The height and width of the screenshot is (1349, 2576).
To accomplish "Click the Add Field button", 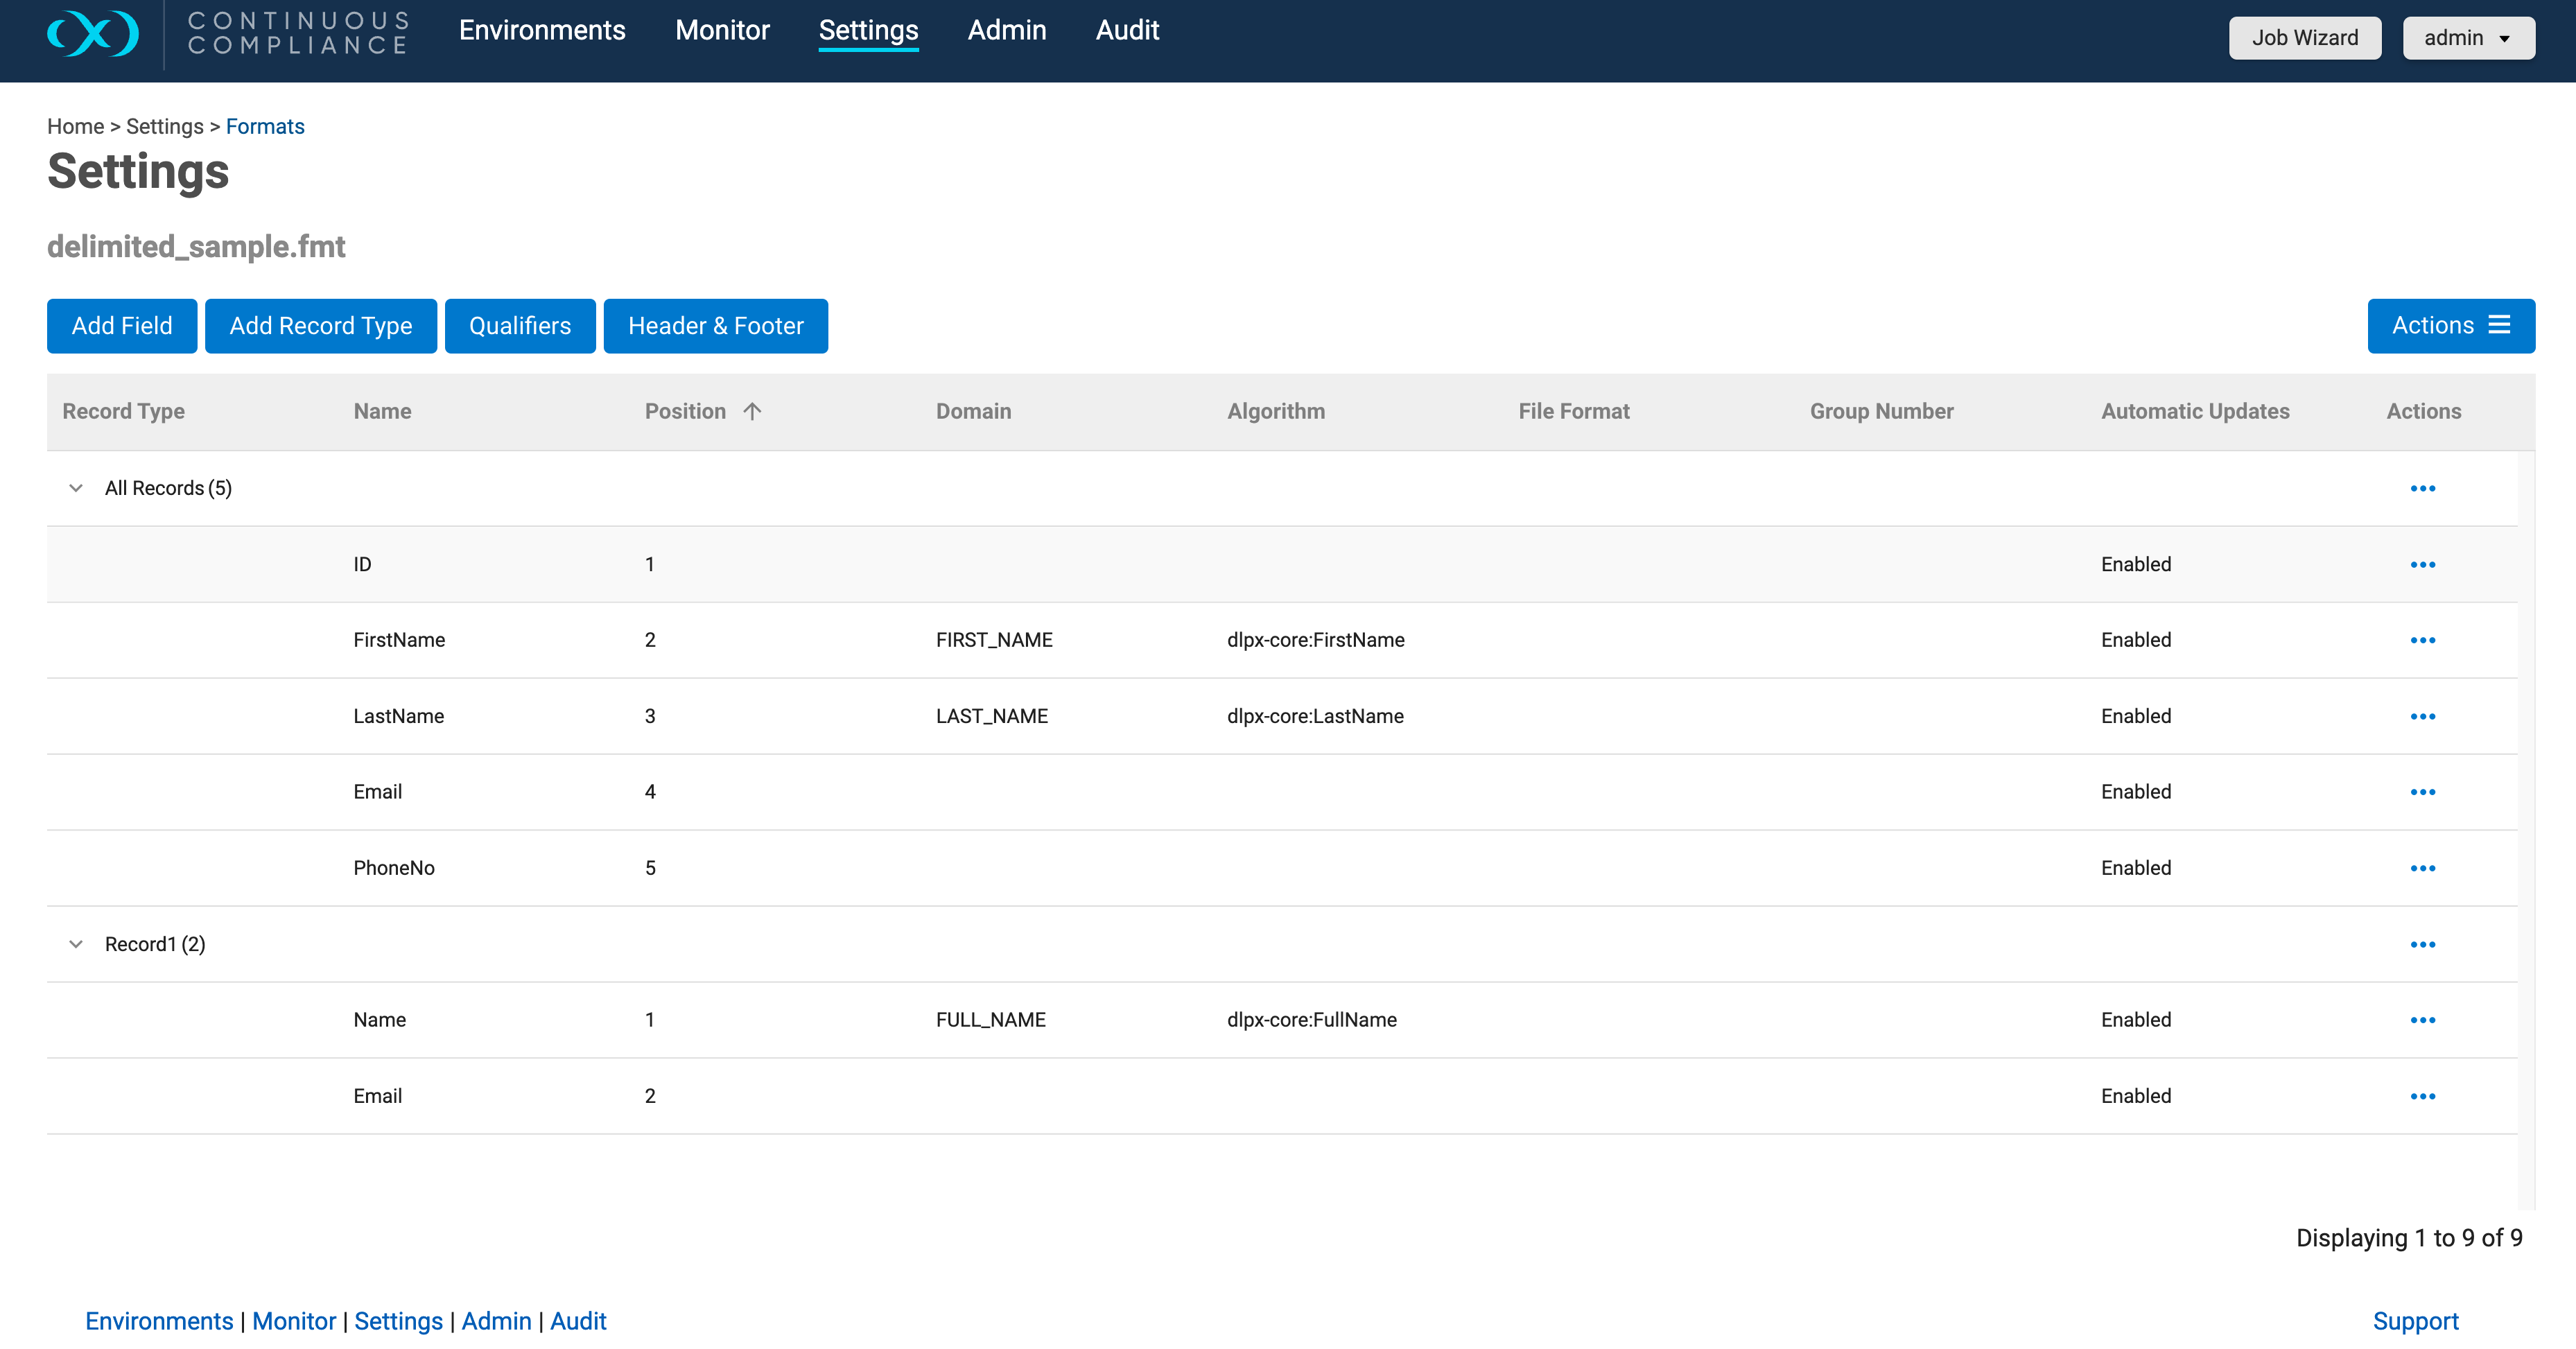I will click(122, 325).
